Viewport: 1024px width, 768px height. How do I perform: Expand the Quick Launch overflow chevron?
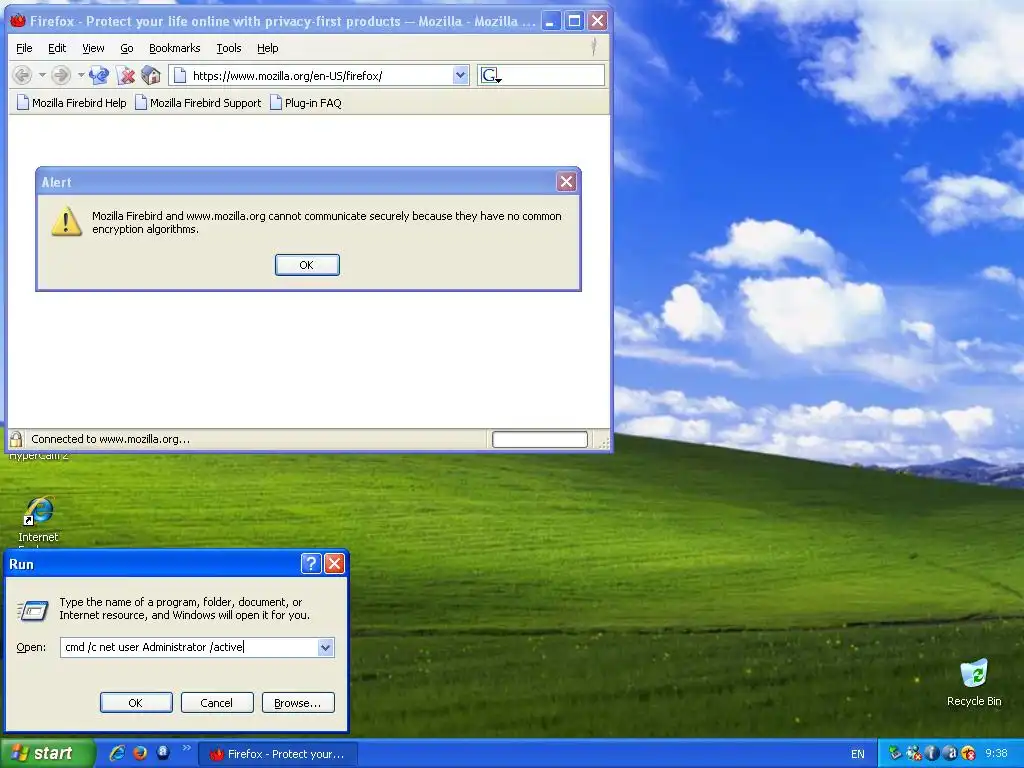(186, 747)
